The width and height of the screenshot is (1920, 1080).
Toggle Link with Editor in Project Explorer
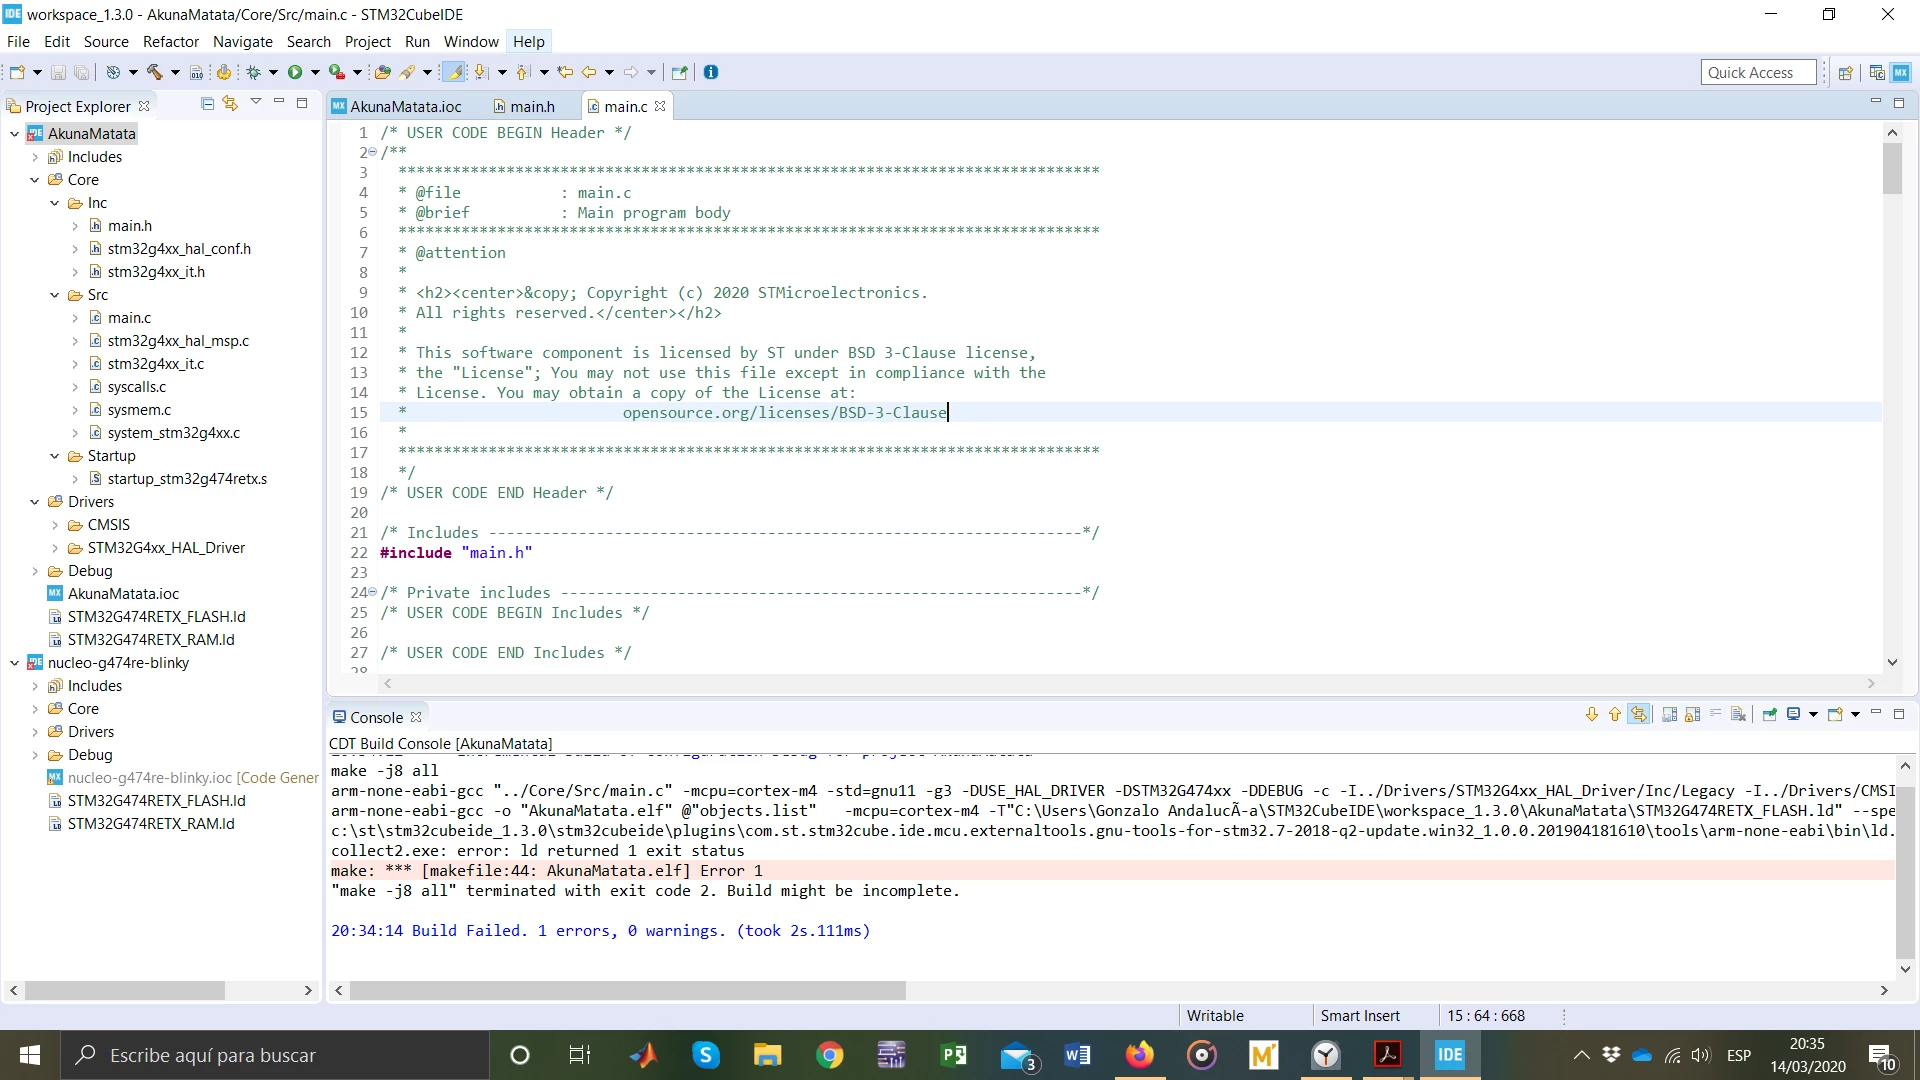tap(231, 103)
